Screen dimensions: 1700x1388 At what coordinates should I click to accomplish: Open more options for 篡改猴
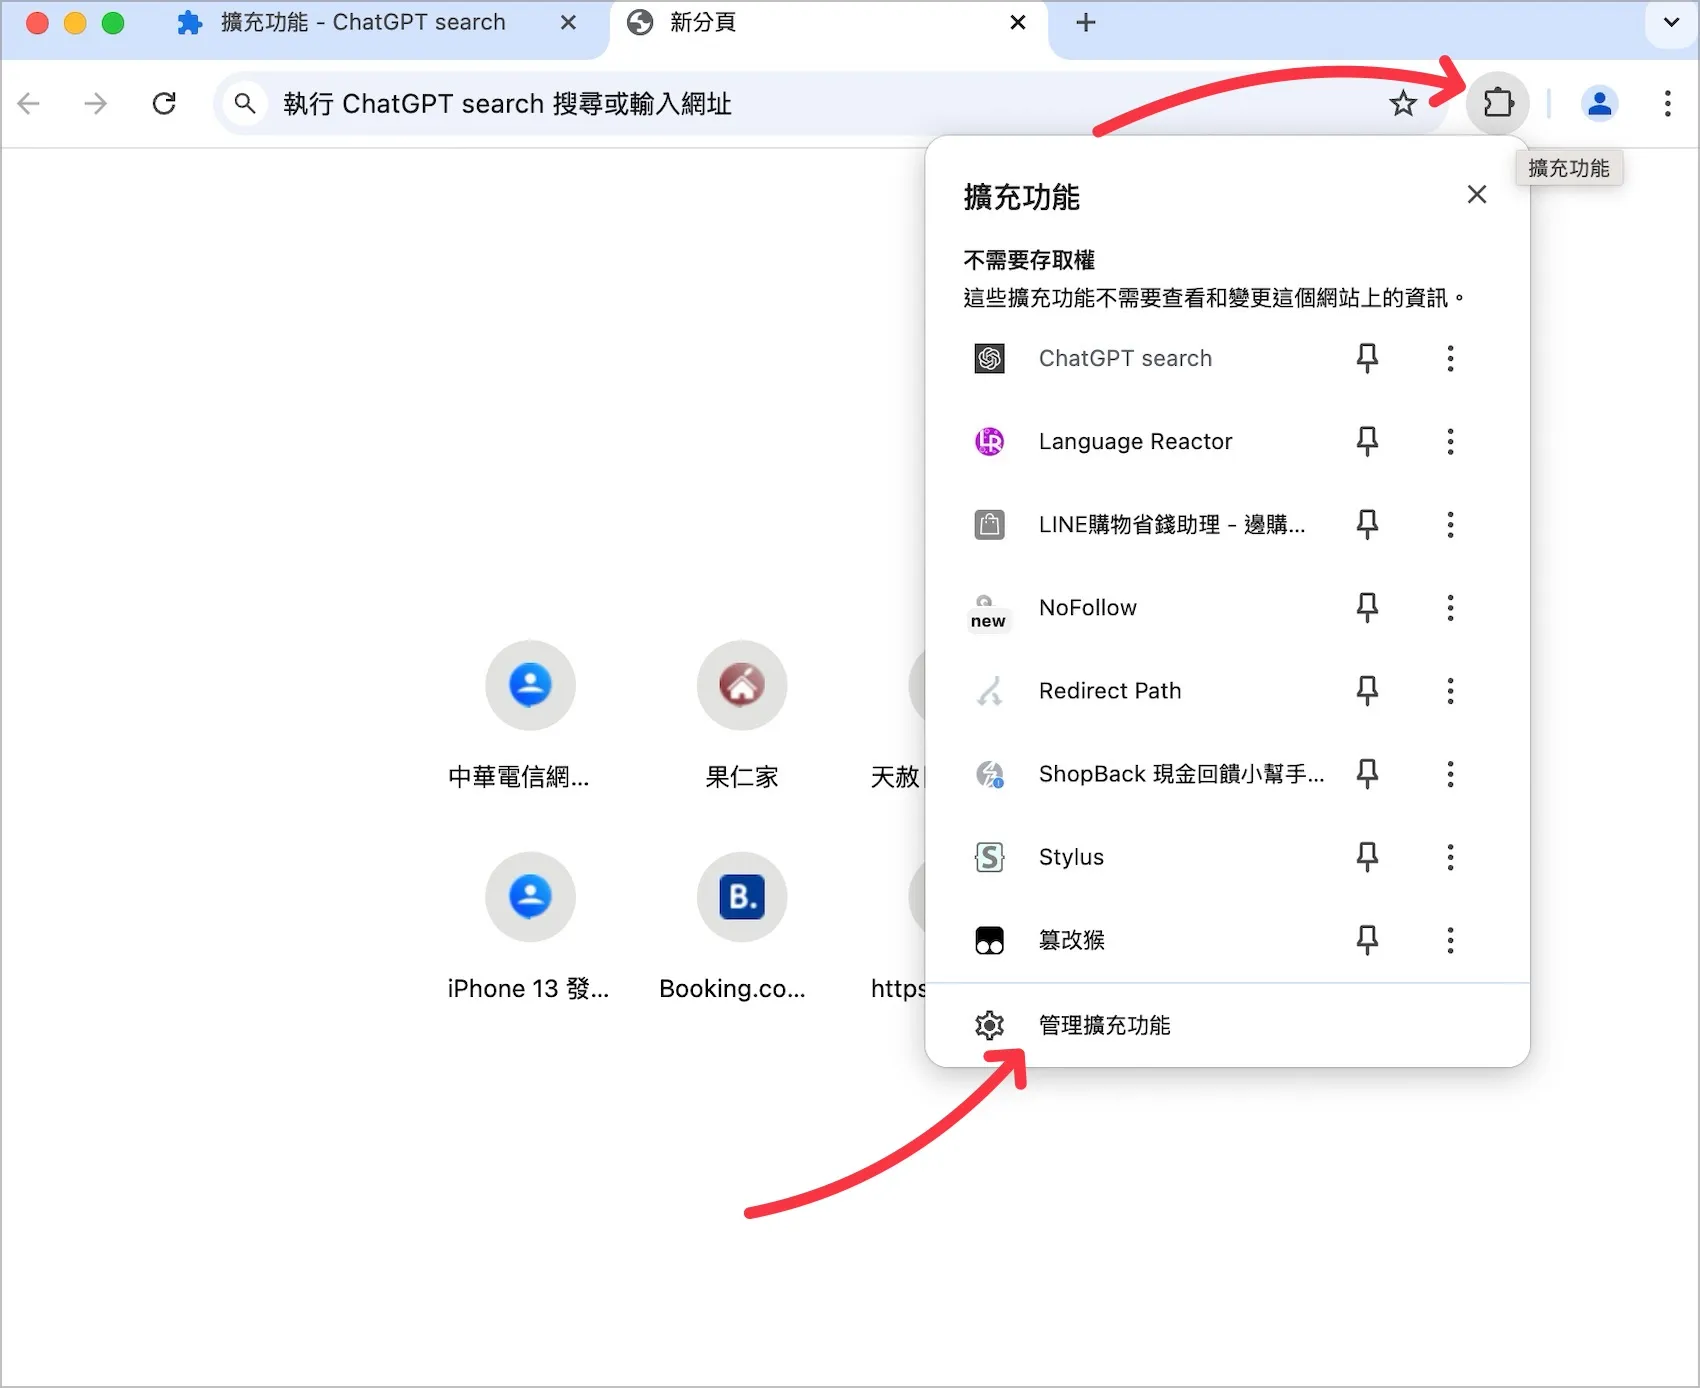[x=1450, y=939]
